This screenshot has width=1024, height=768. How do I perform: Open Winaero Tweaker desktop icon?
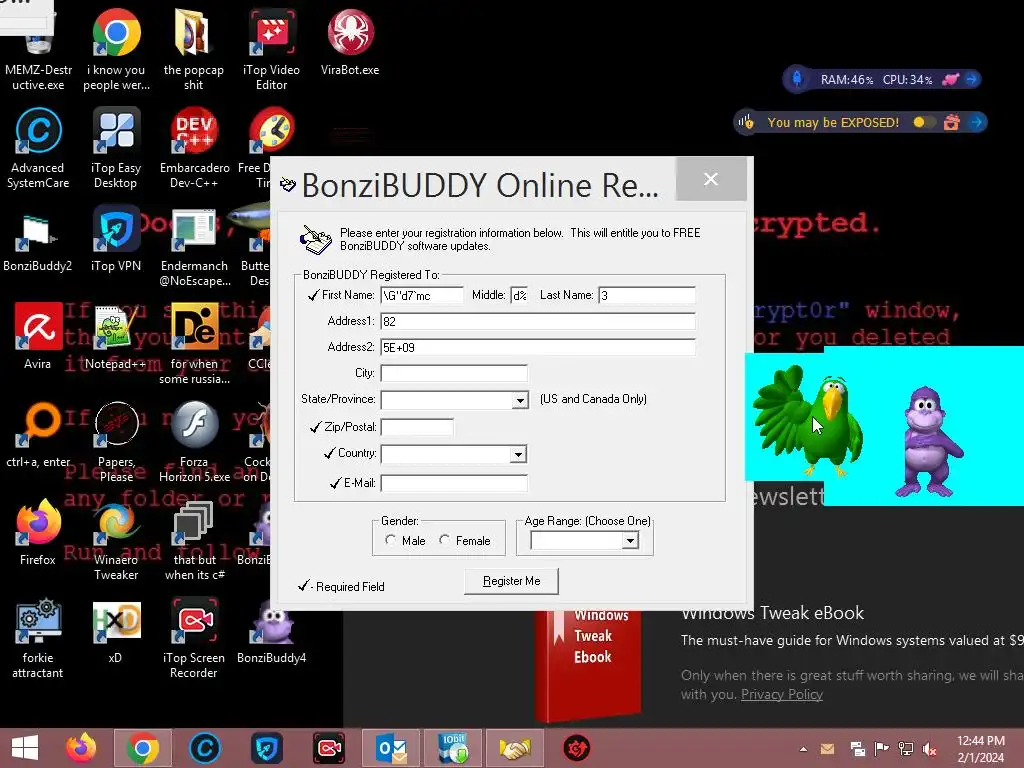point(116,540)
